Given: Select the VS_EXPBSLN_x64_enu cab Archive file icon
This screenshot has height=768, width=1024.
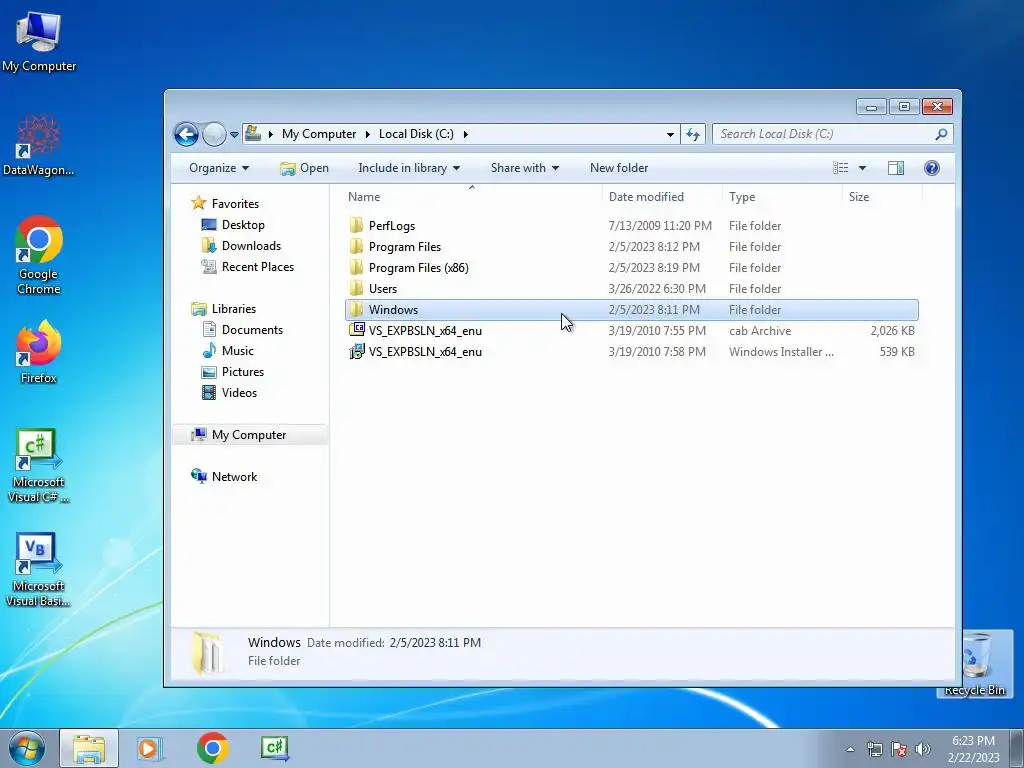Looking at the screenshot, I should click(357, 330).
